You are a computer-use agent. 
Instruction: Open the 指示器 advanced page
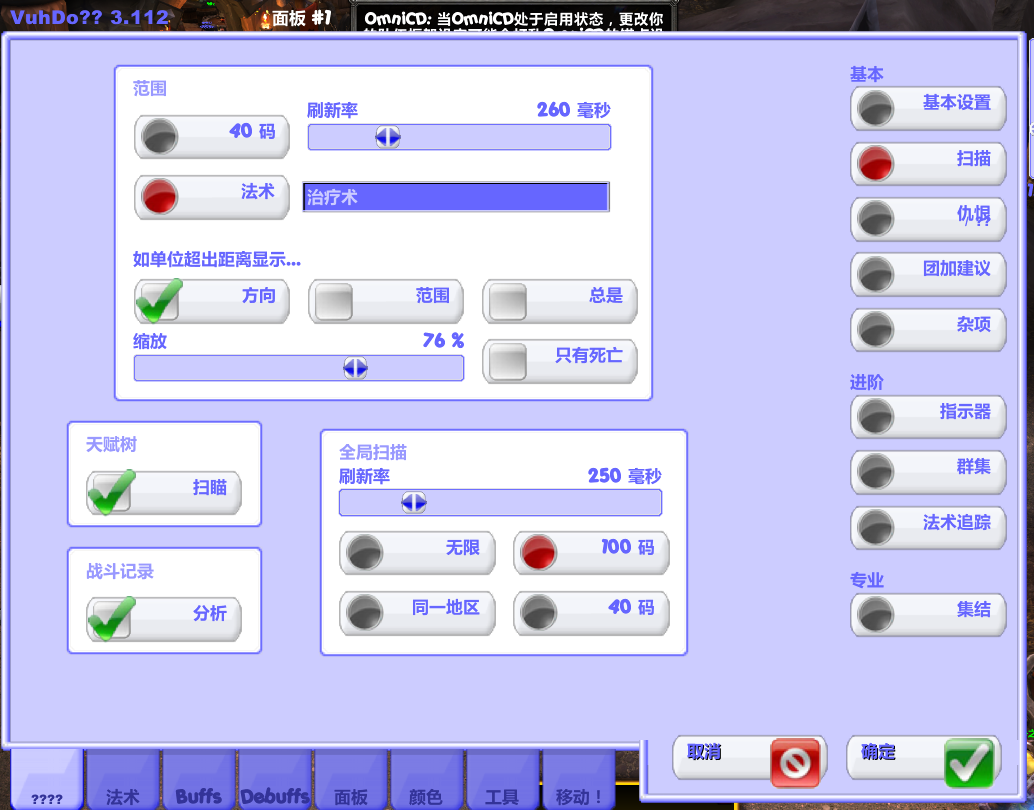tap(927, 416)
